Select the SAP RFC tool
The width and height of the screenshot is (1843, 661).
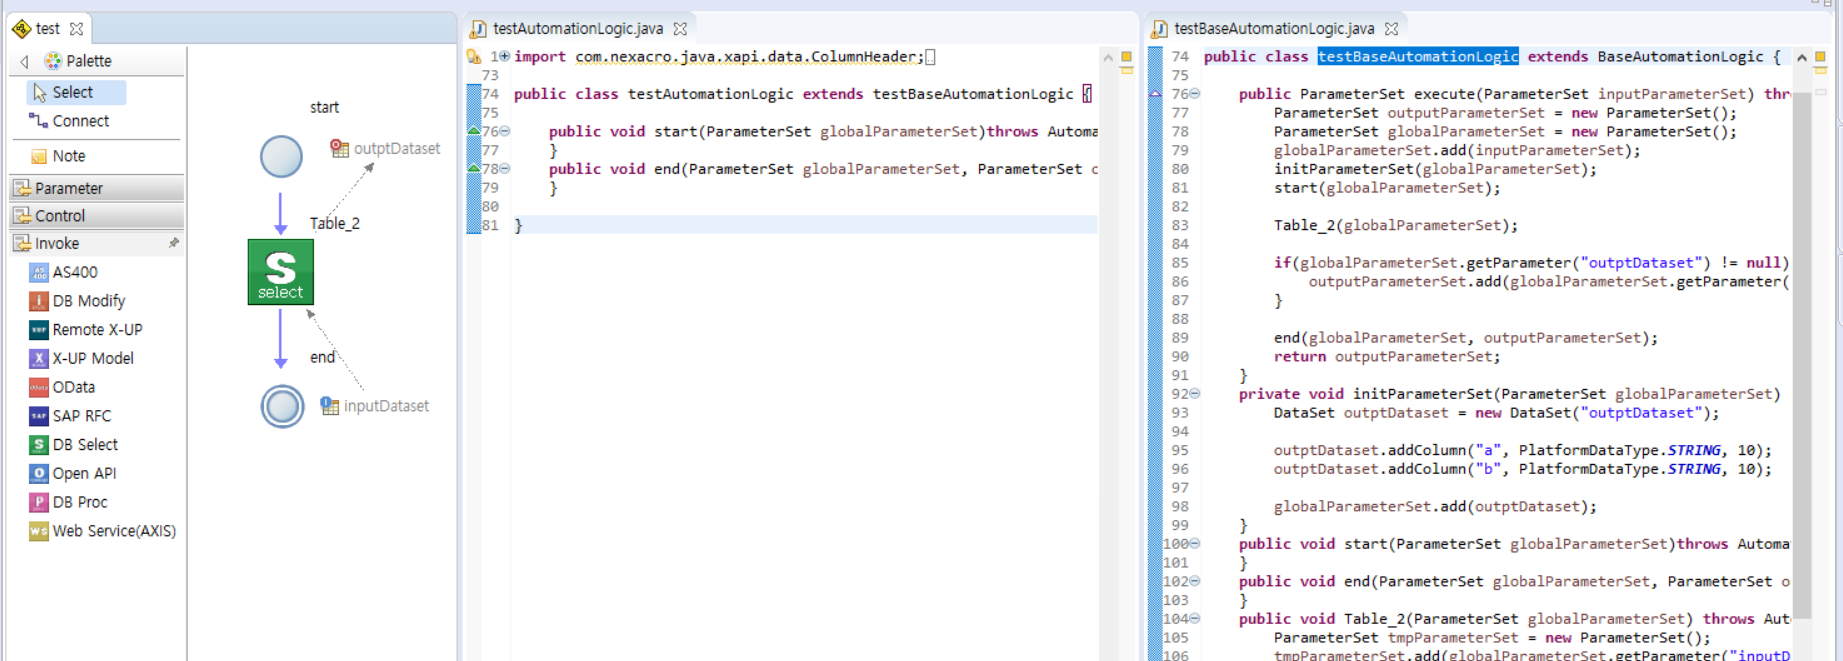pyautogui.click(x=81, y=416)
